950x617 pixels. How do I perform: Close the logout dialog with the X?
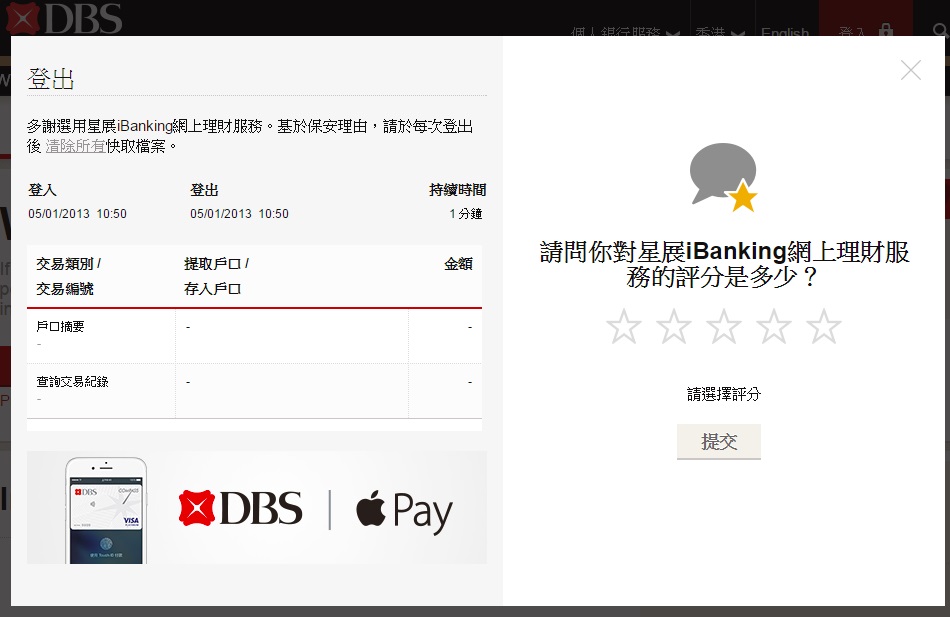910,70
